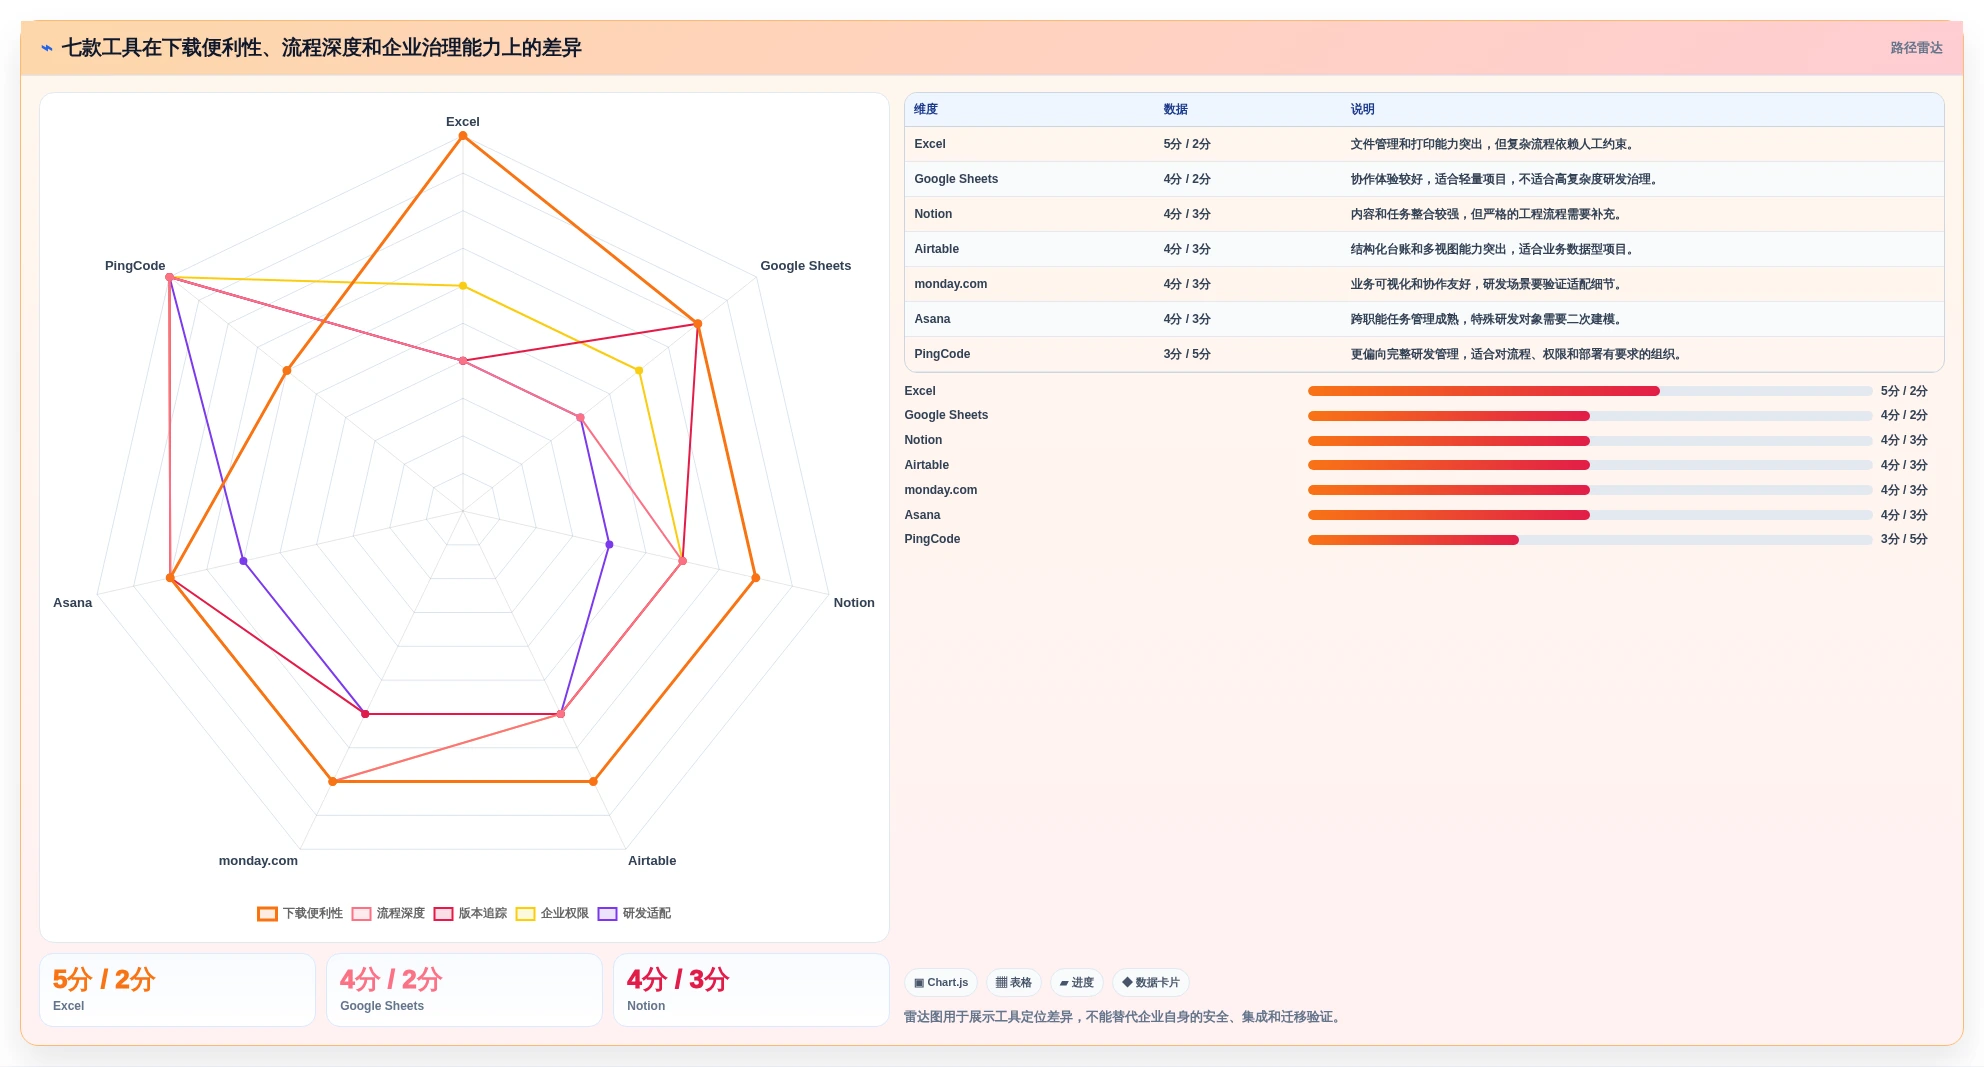This screenshot has width=1984, height=1067.
Task: Click the 路径雷达 label in header
Action: (1916, 48)
